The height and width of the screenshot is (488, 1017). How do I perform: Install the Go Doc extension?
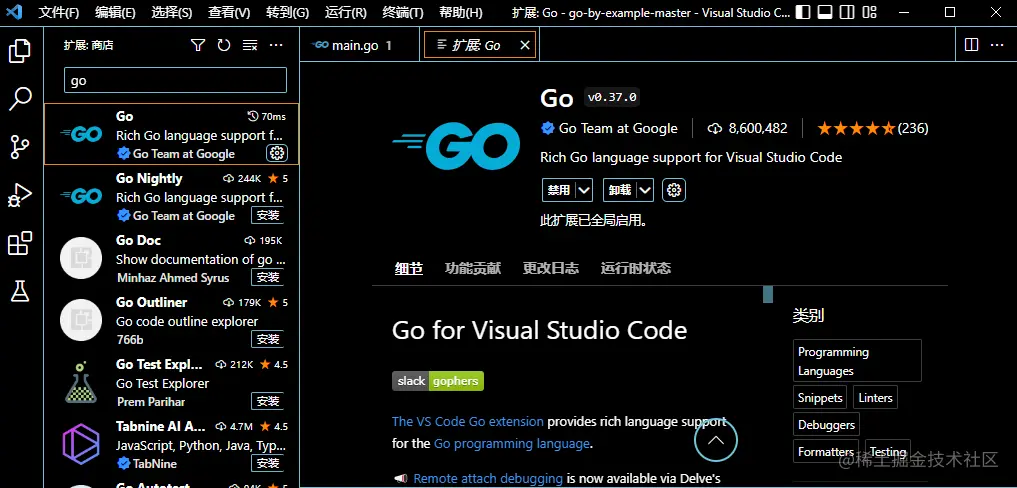point(268,277)
